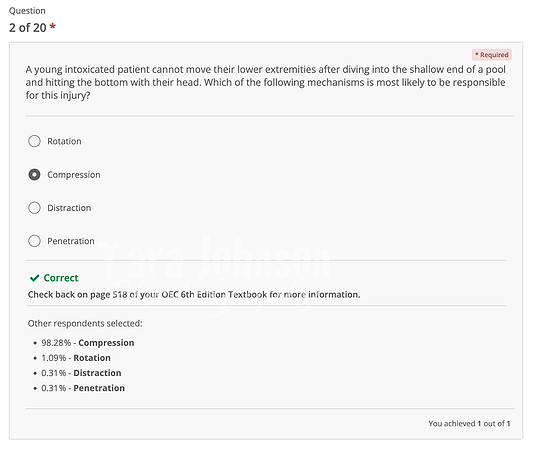
Task: Click the '1.09% - Rotation' statistic
Action: tap(76, 358)
